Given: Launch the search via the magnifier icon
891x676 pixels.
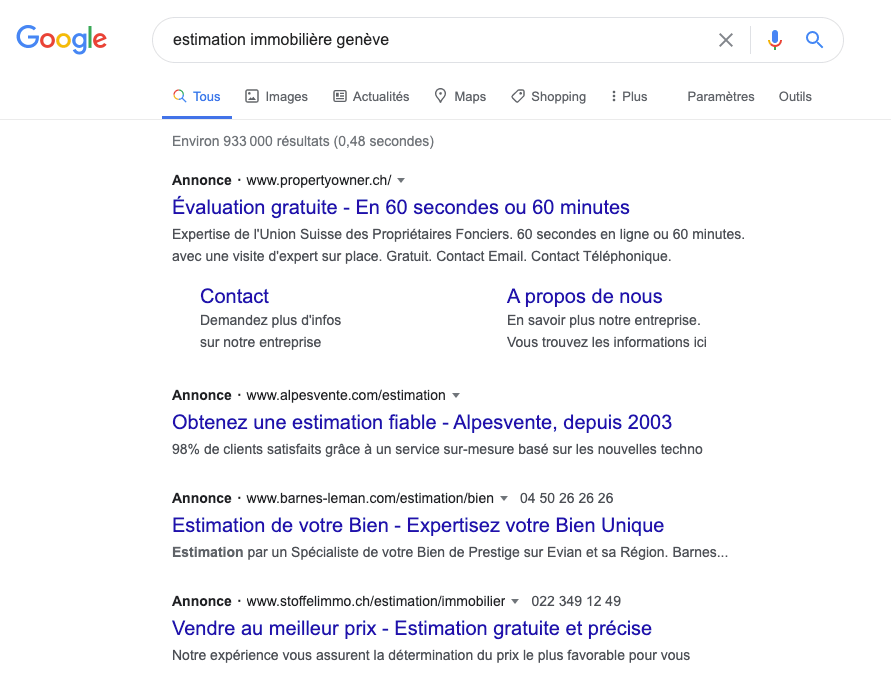Looking at the screenshot, I should pos(814,40).
